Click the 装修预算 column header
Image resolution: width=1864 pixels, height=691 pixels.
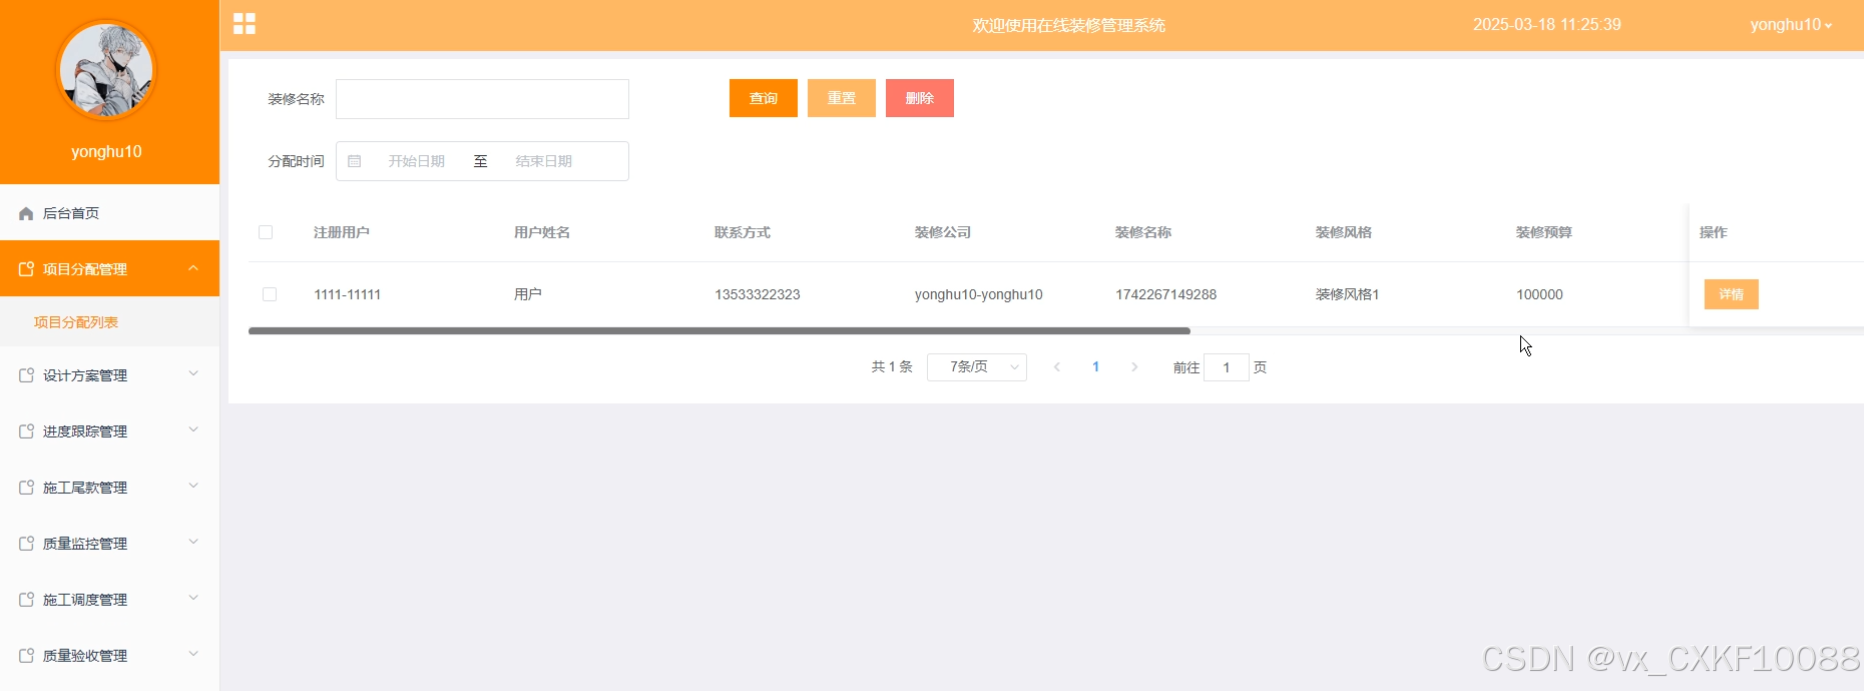click(x=1544, y=232)
